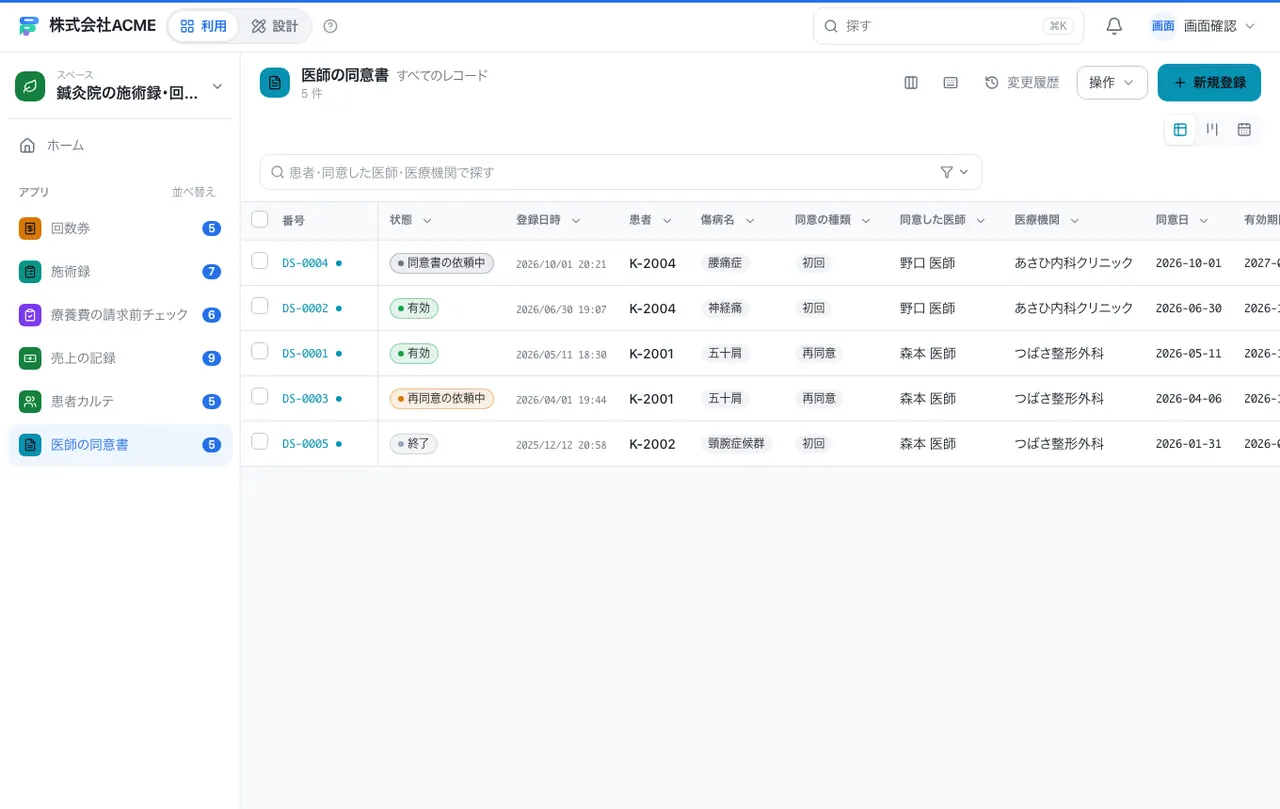Open the 傷病名 column header menu

749,221
